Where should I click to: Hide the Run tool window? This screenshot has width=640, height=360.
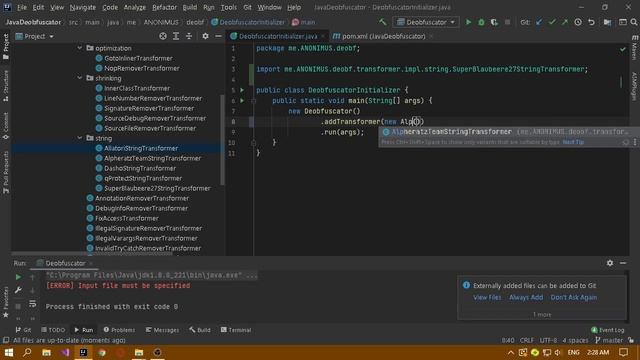point(623,263)
